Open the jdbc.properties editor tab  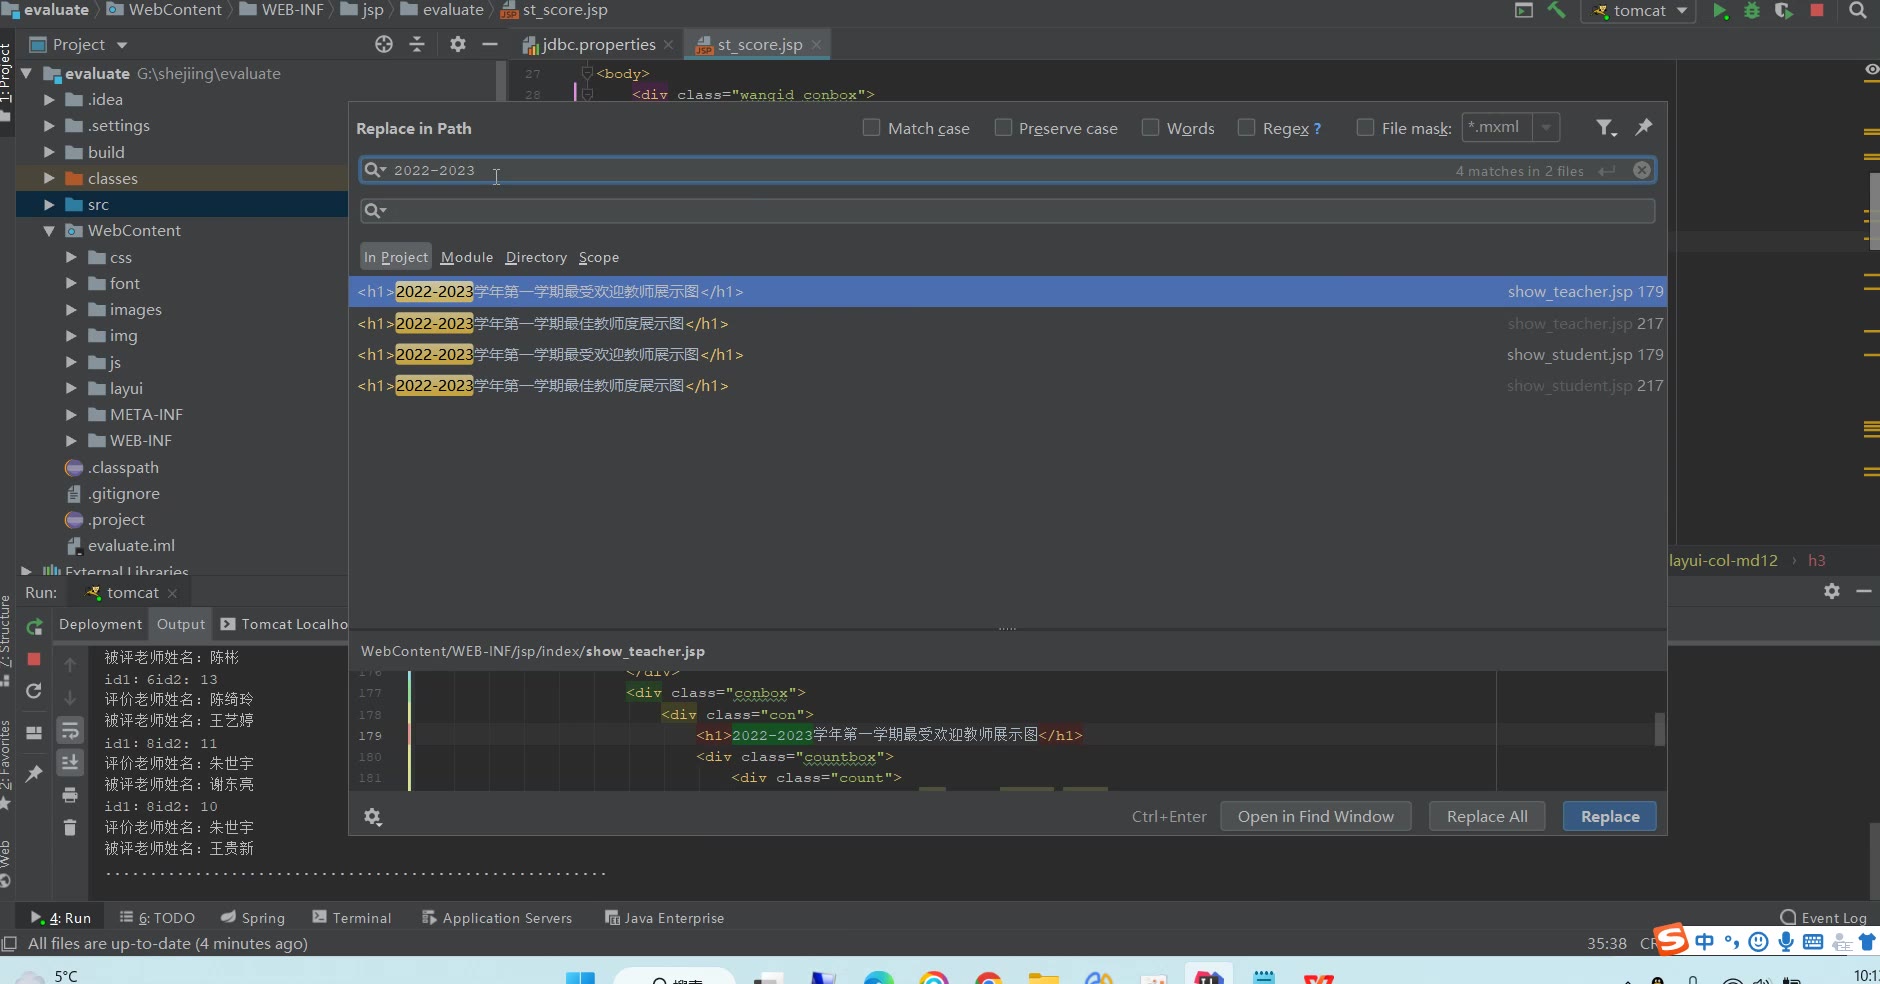598,44
